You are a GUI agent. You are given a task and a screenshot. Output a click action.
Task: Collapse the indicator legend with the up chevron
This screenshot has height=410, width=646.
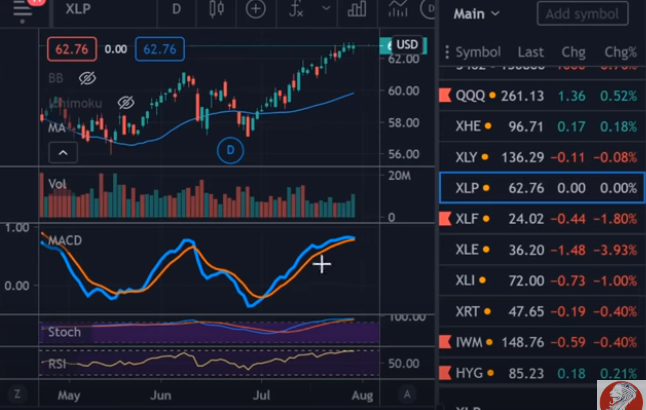pos(63,153)
